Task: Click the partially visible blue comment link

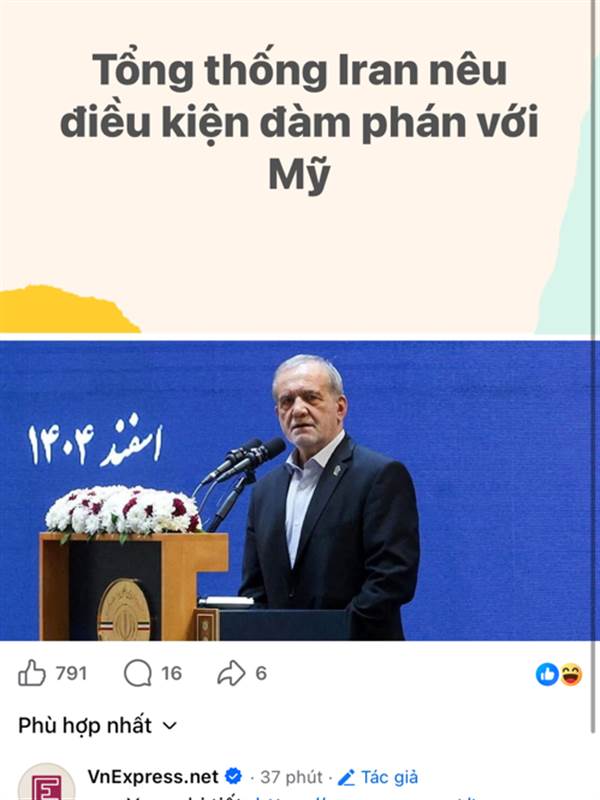Action: click(367, 797)
